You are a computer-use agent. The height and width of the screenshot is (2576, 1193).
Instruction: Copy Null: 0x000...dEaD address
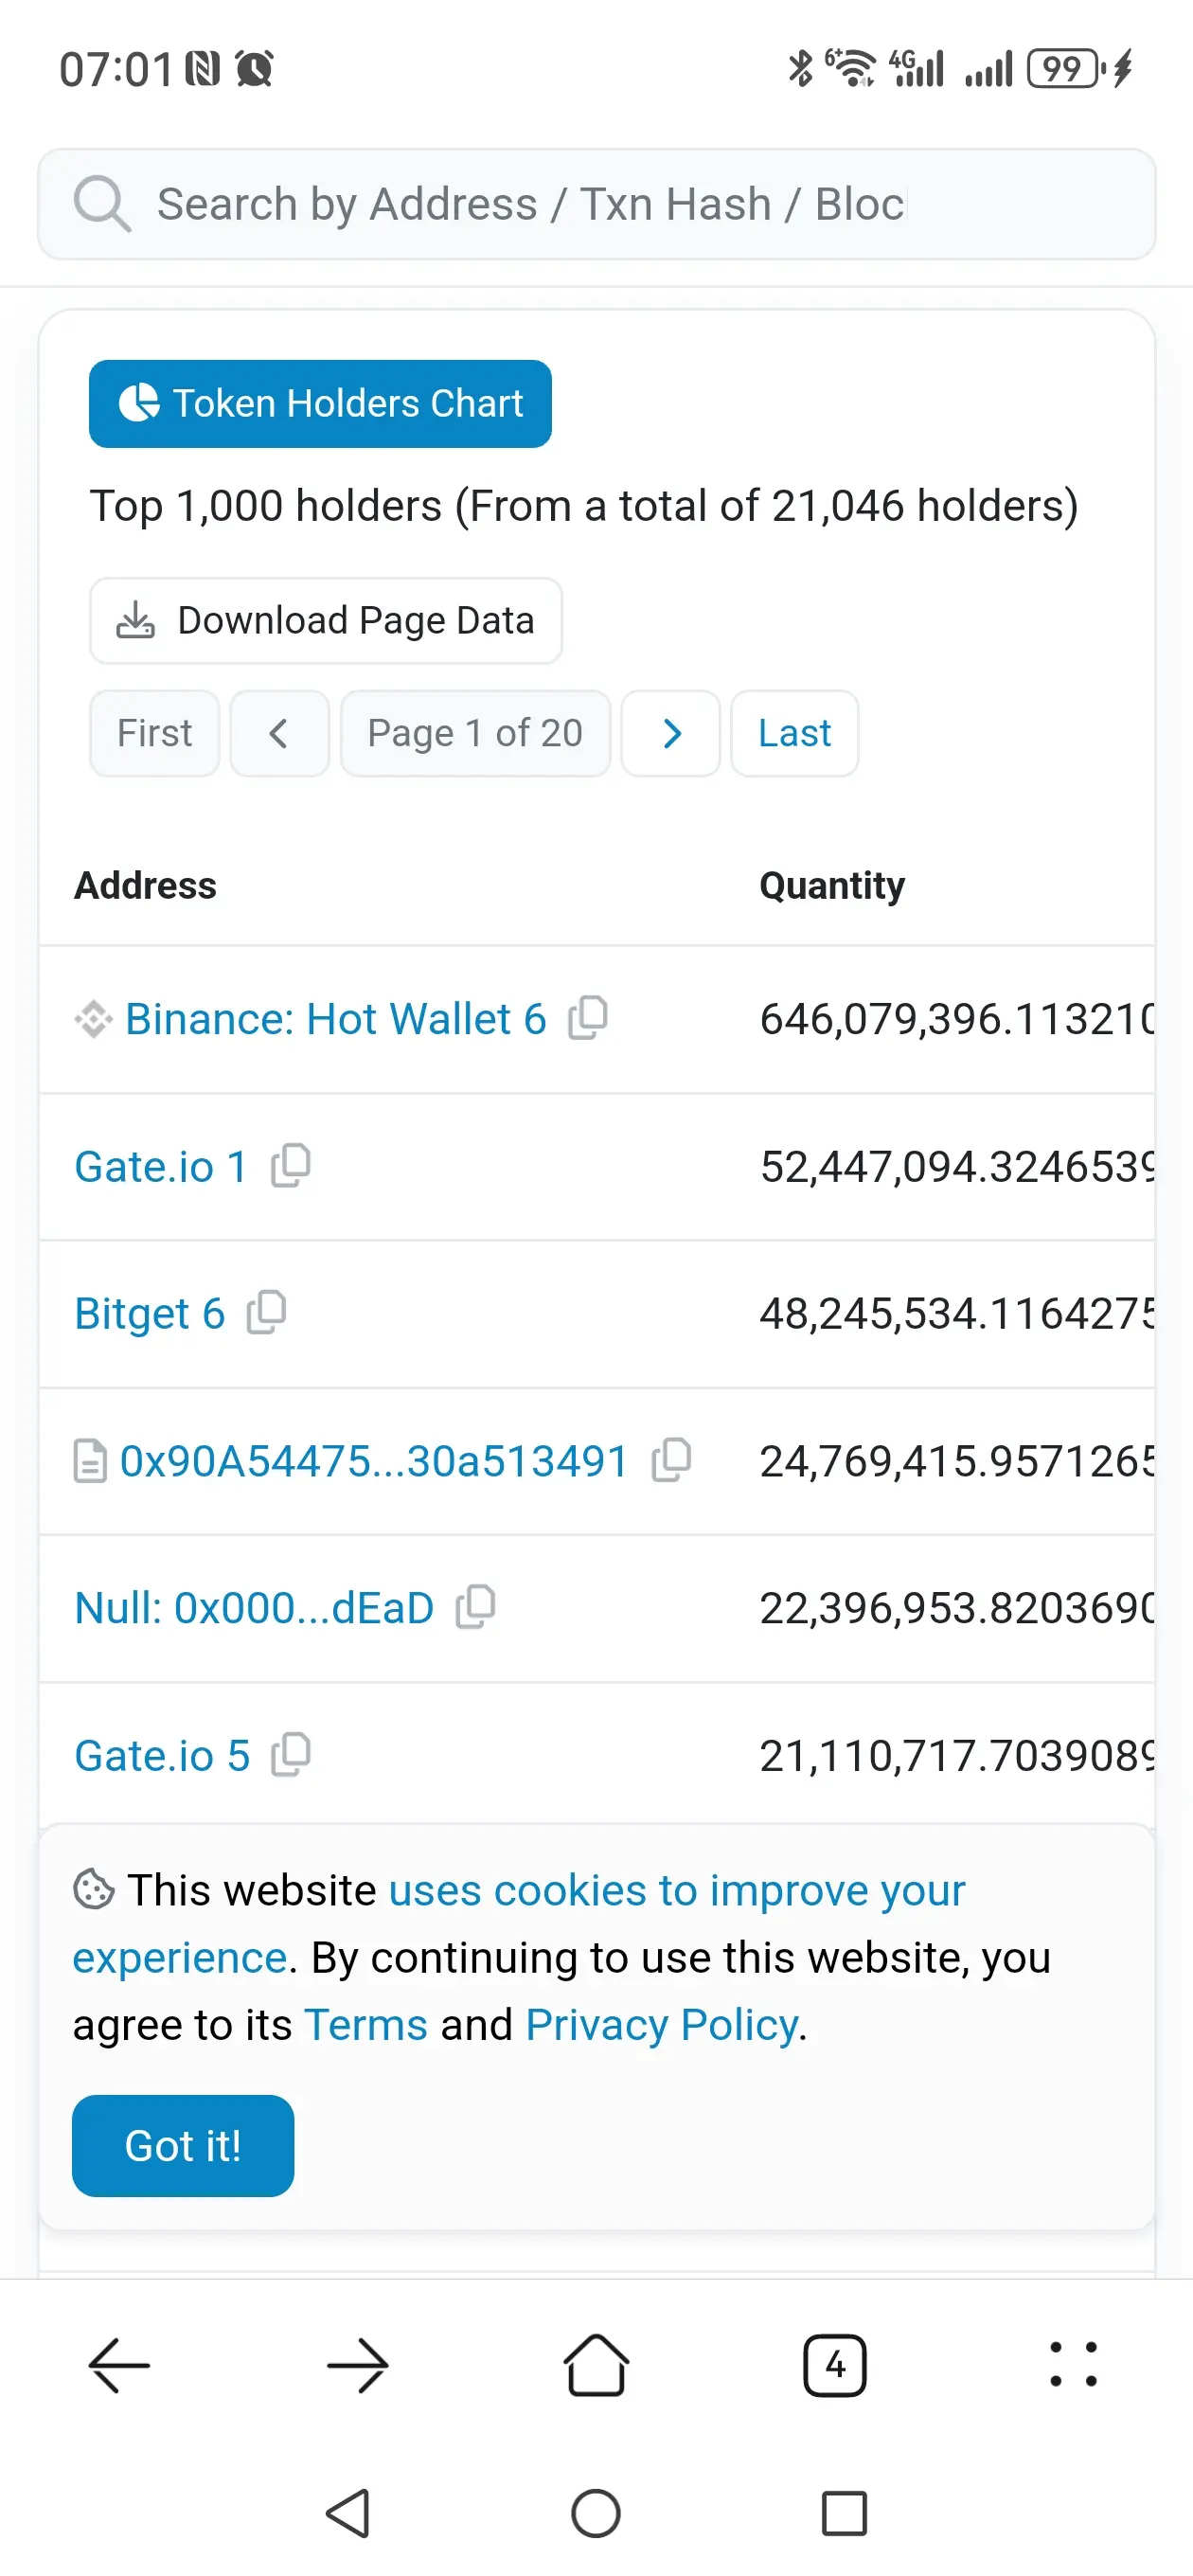[476, 1607]
